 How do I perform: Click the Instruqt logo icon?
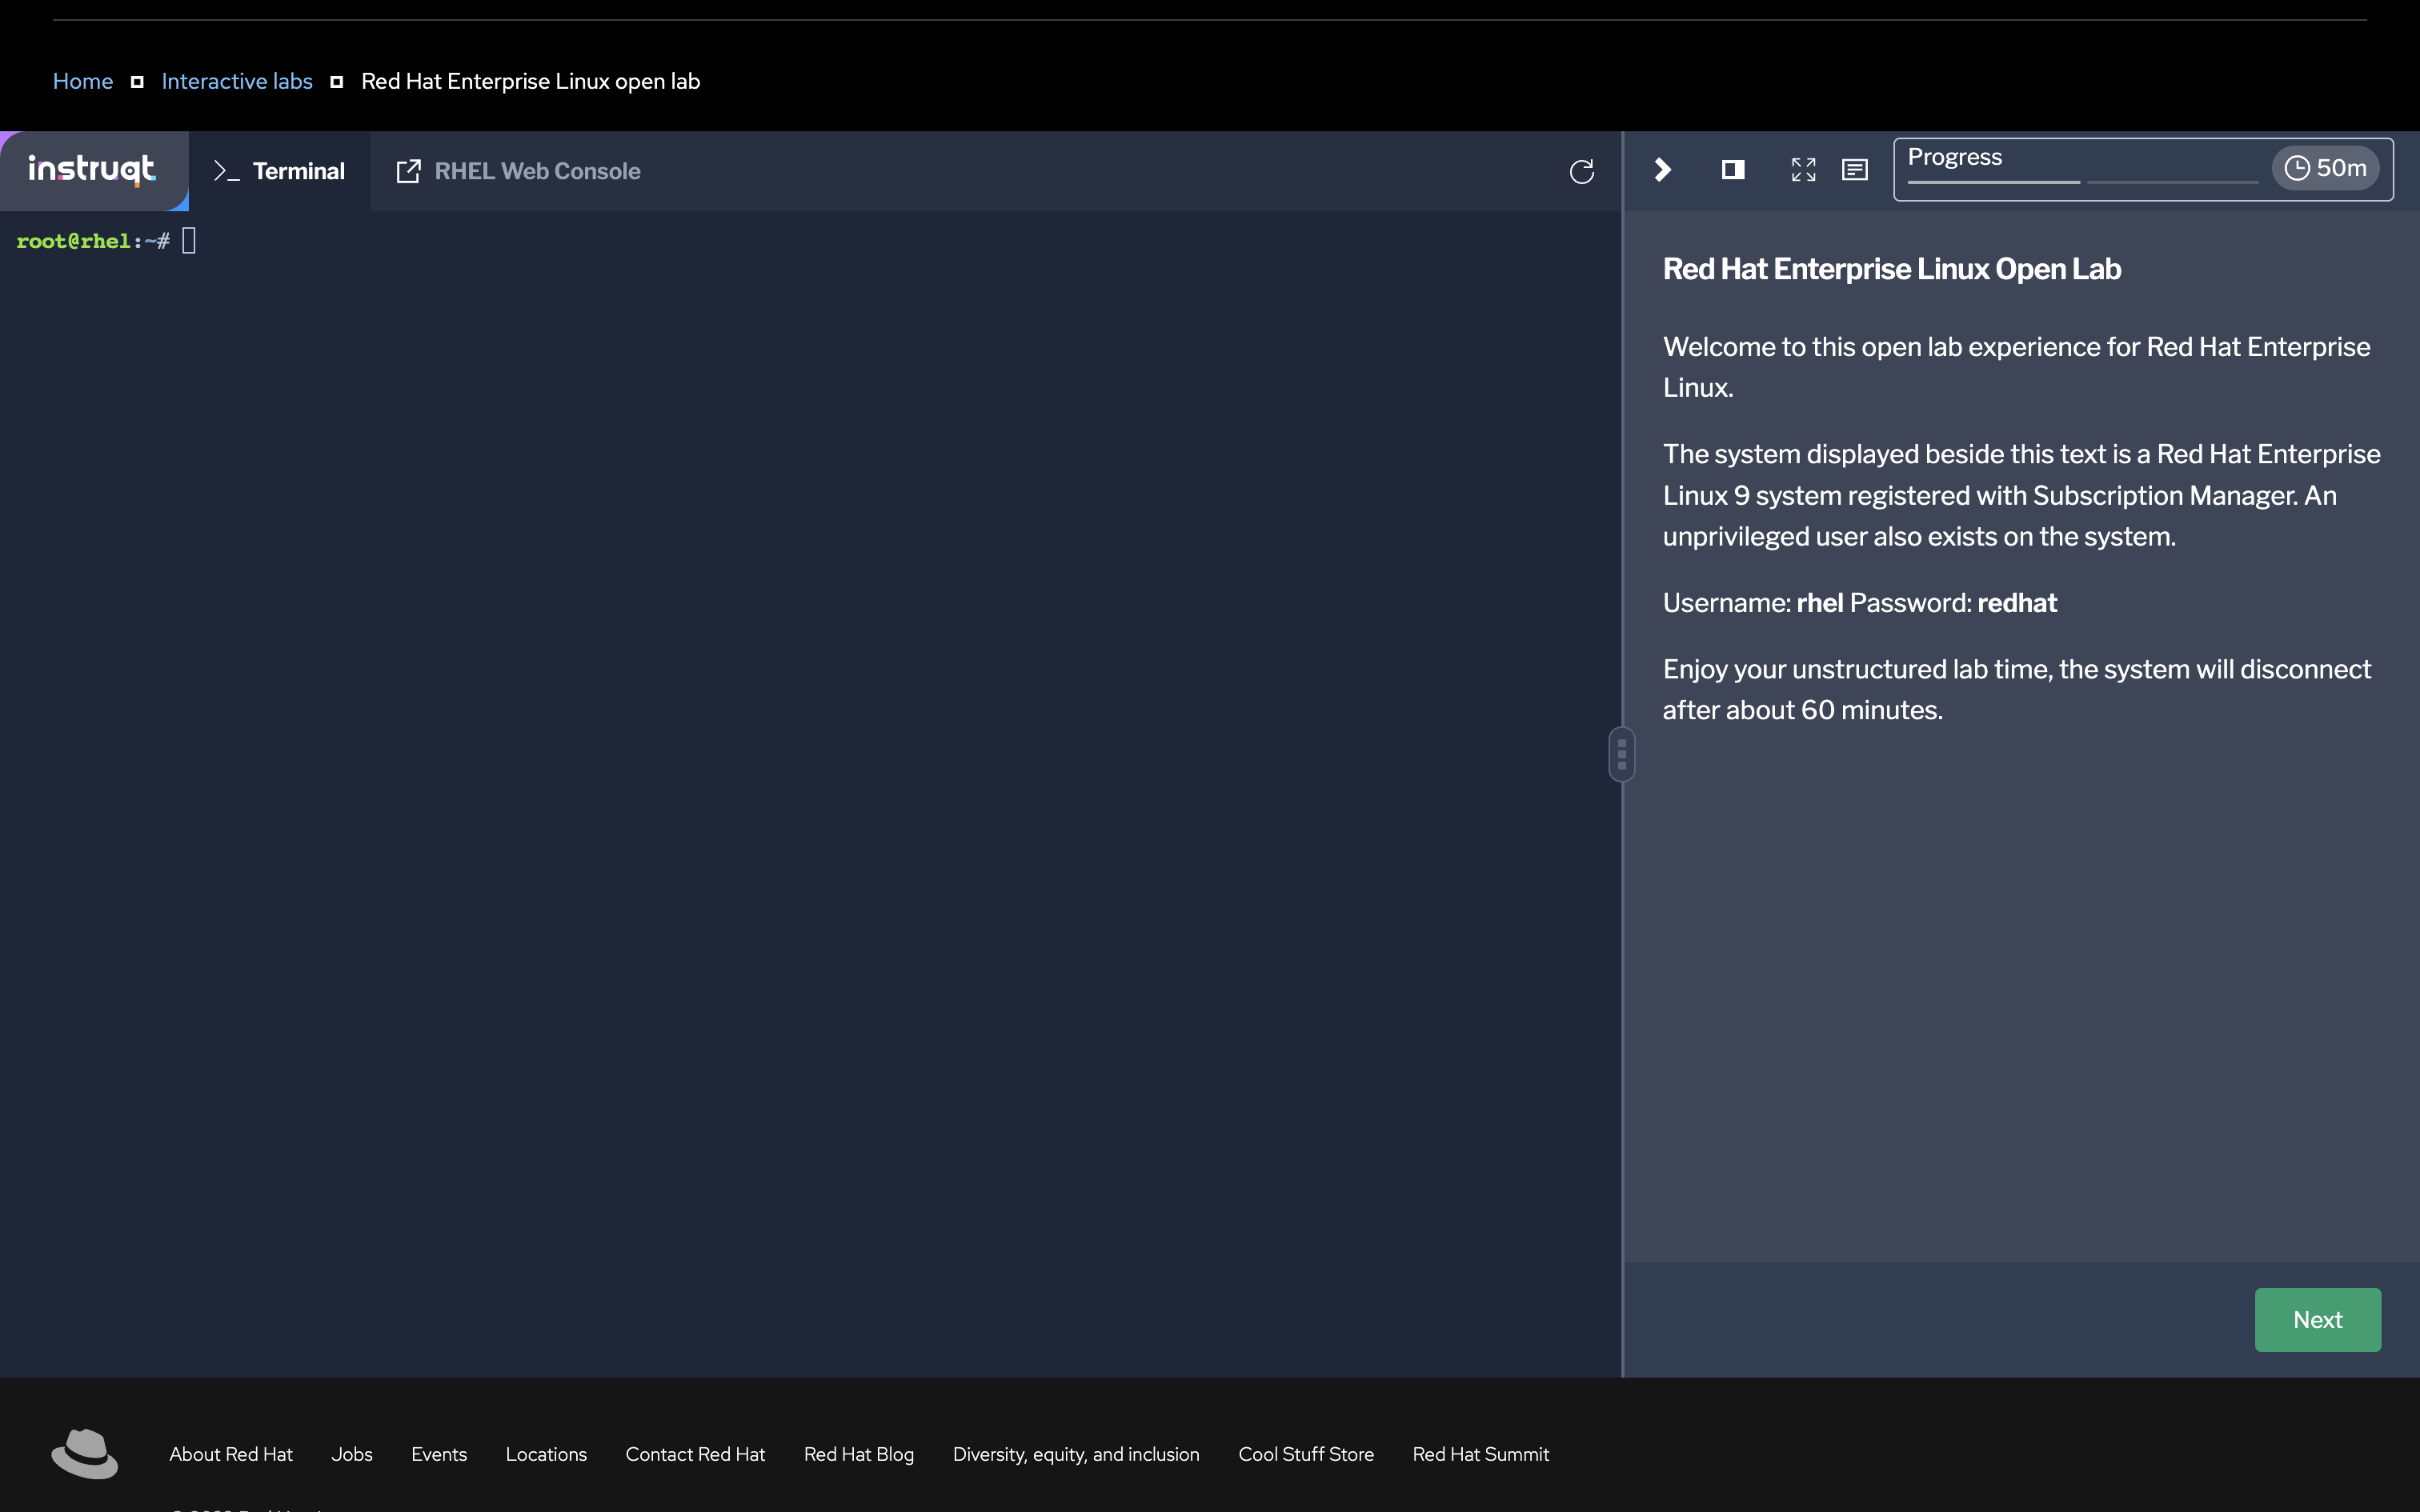92,169
